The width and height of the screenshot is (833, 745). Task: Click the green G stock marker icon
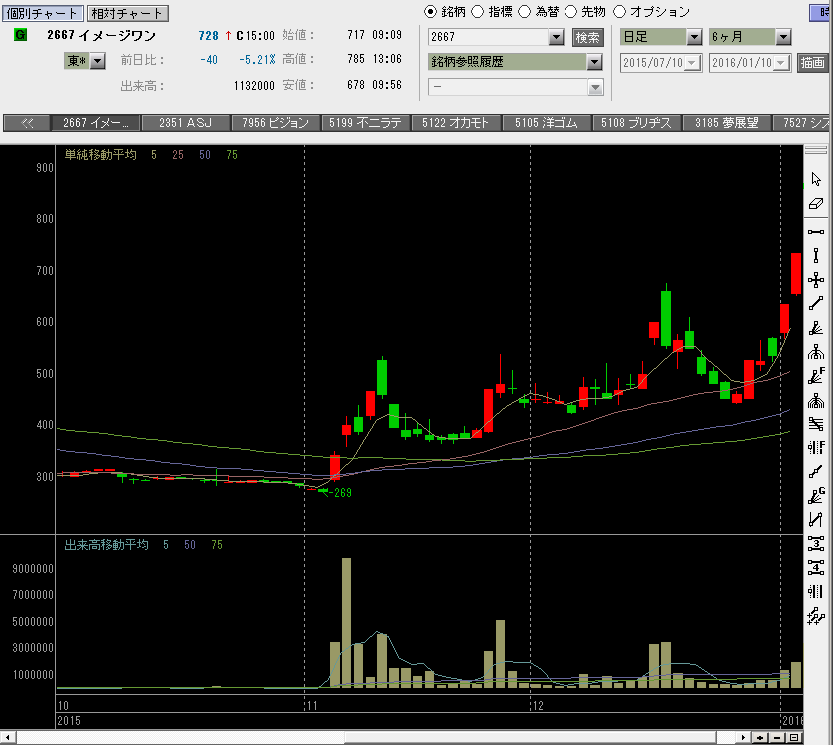tap(20, 35)
